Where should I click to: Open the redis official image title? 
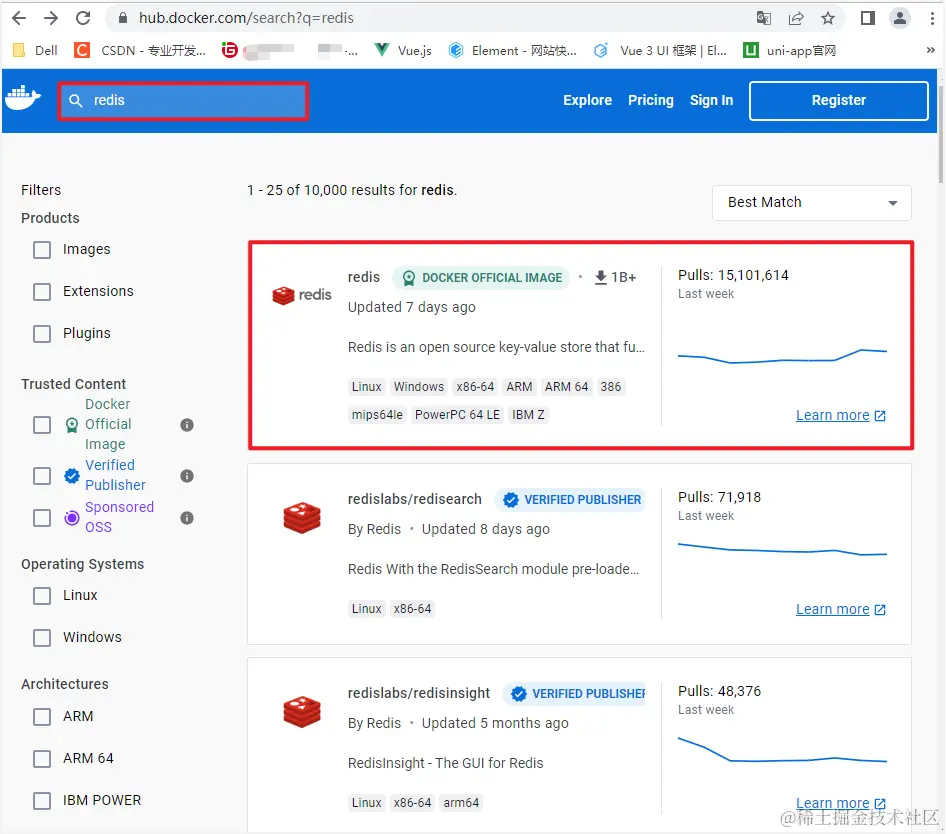[x=364, y=277]
